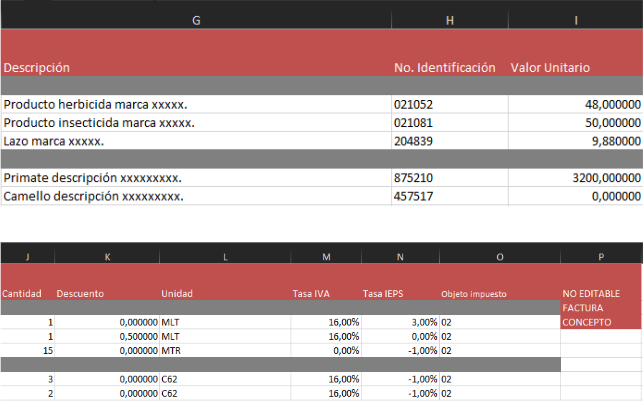Select the quantity cell with value 15

27,351
